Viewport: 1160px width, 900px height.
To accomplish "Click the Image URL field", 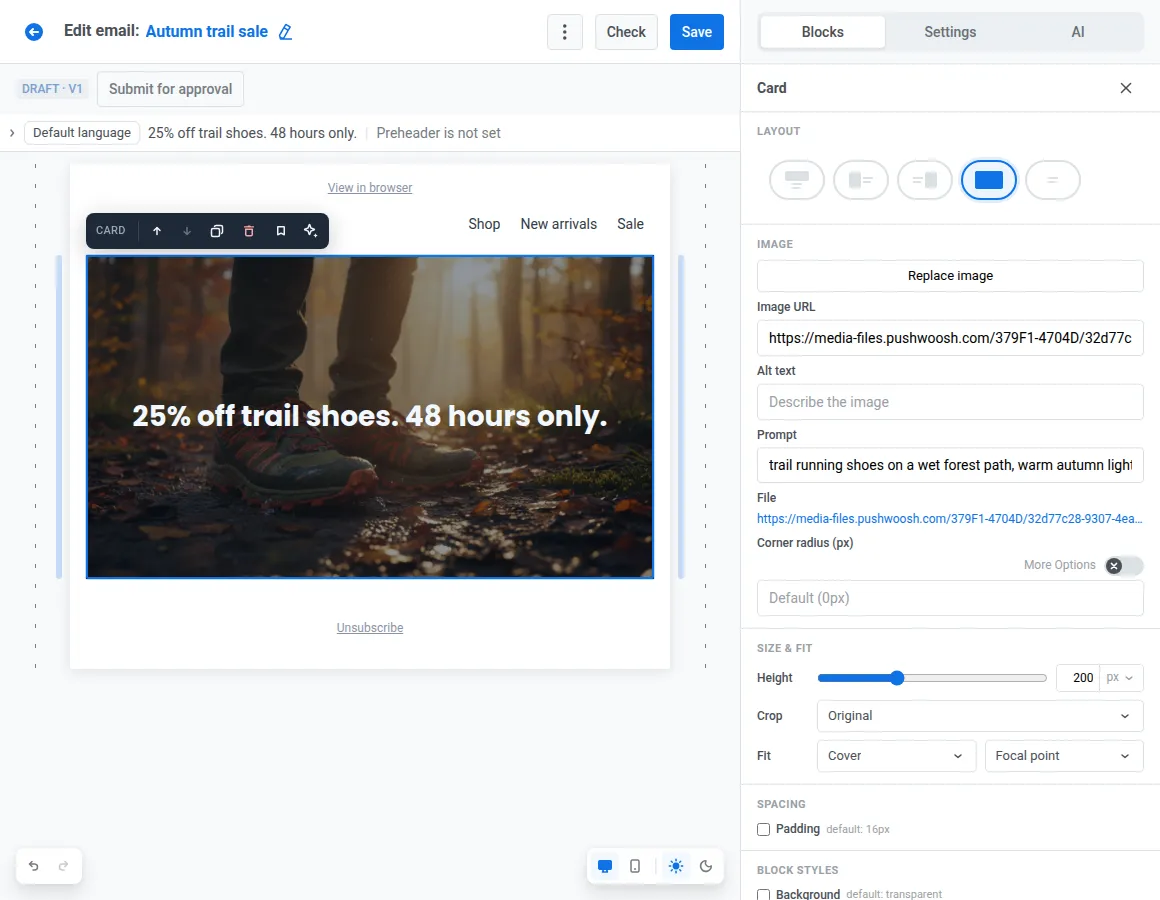I will pyautogui.click(x=950, y=338).
